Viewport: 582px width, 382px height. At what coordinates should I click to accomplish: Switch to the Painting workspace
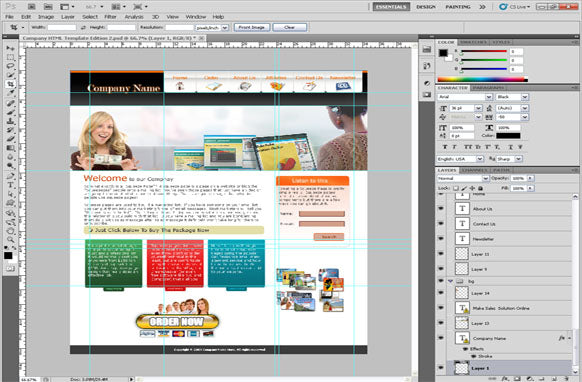point(458,7)
